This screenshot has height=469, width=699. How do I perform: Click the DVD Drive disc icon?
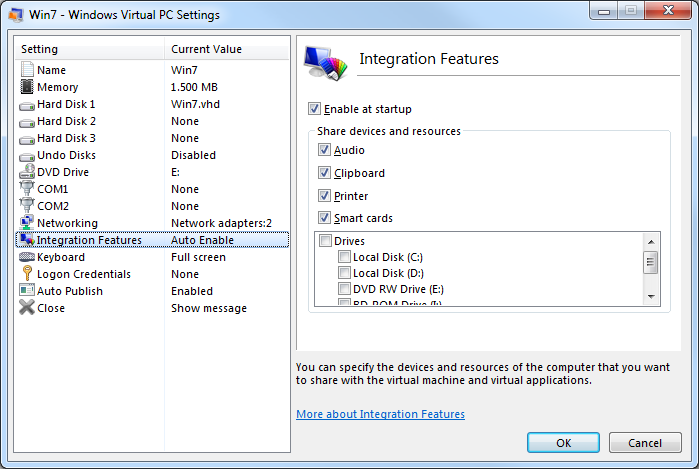point(27,172)
